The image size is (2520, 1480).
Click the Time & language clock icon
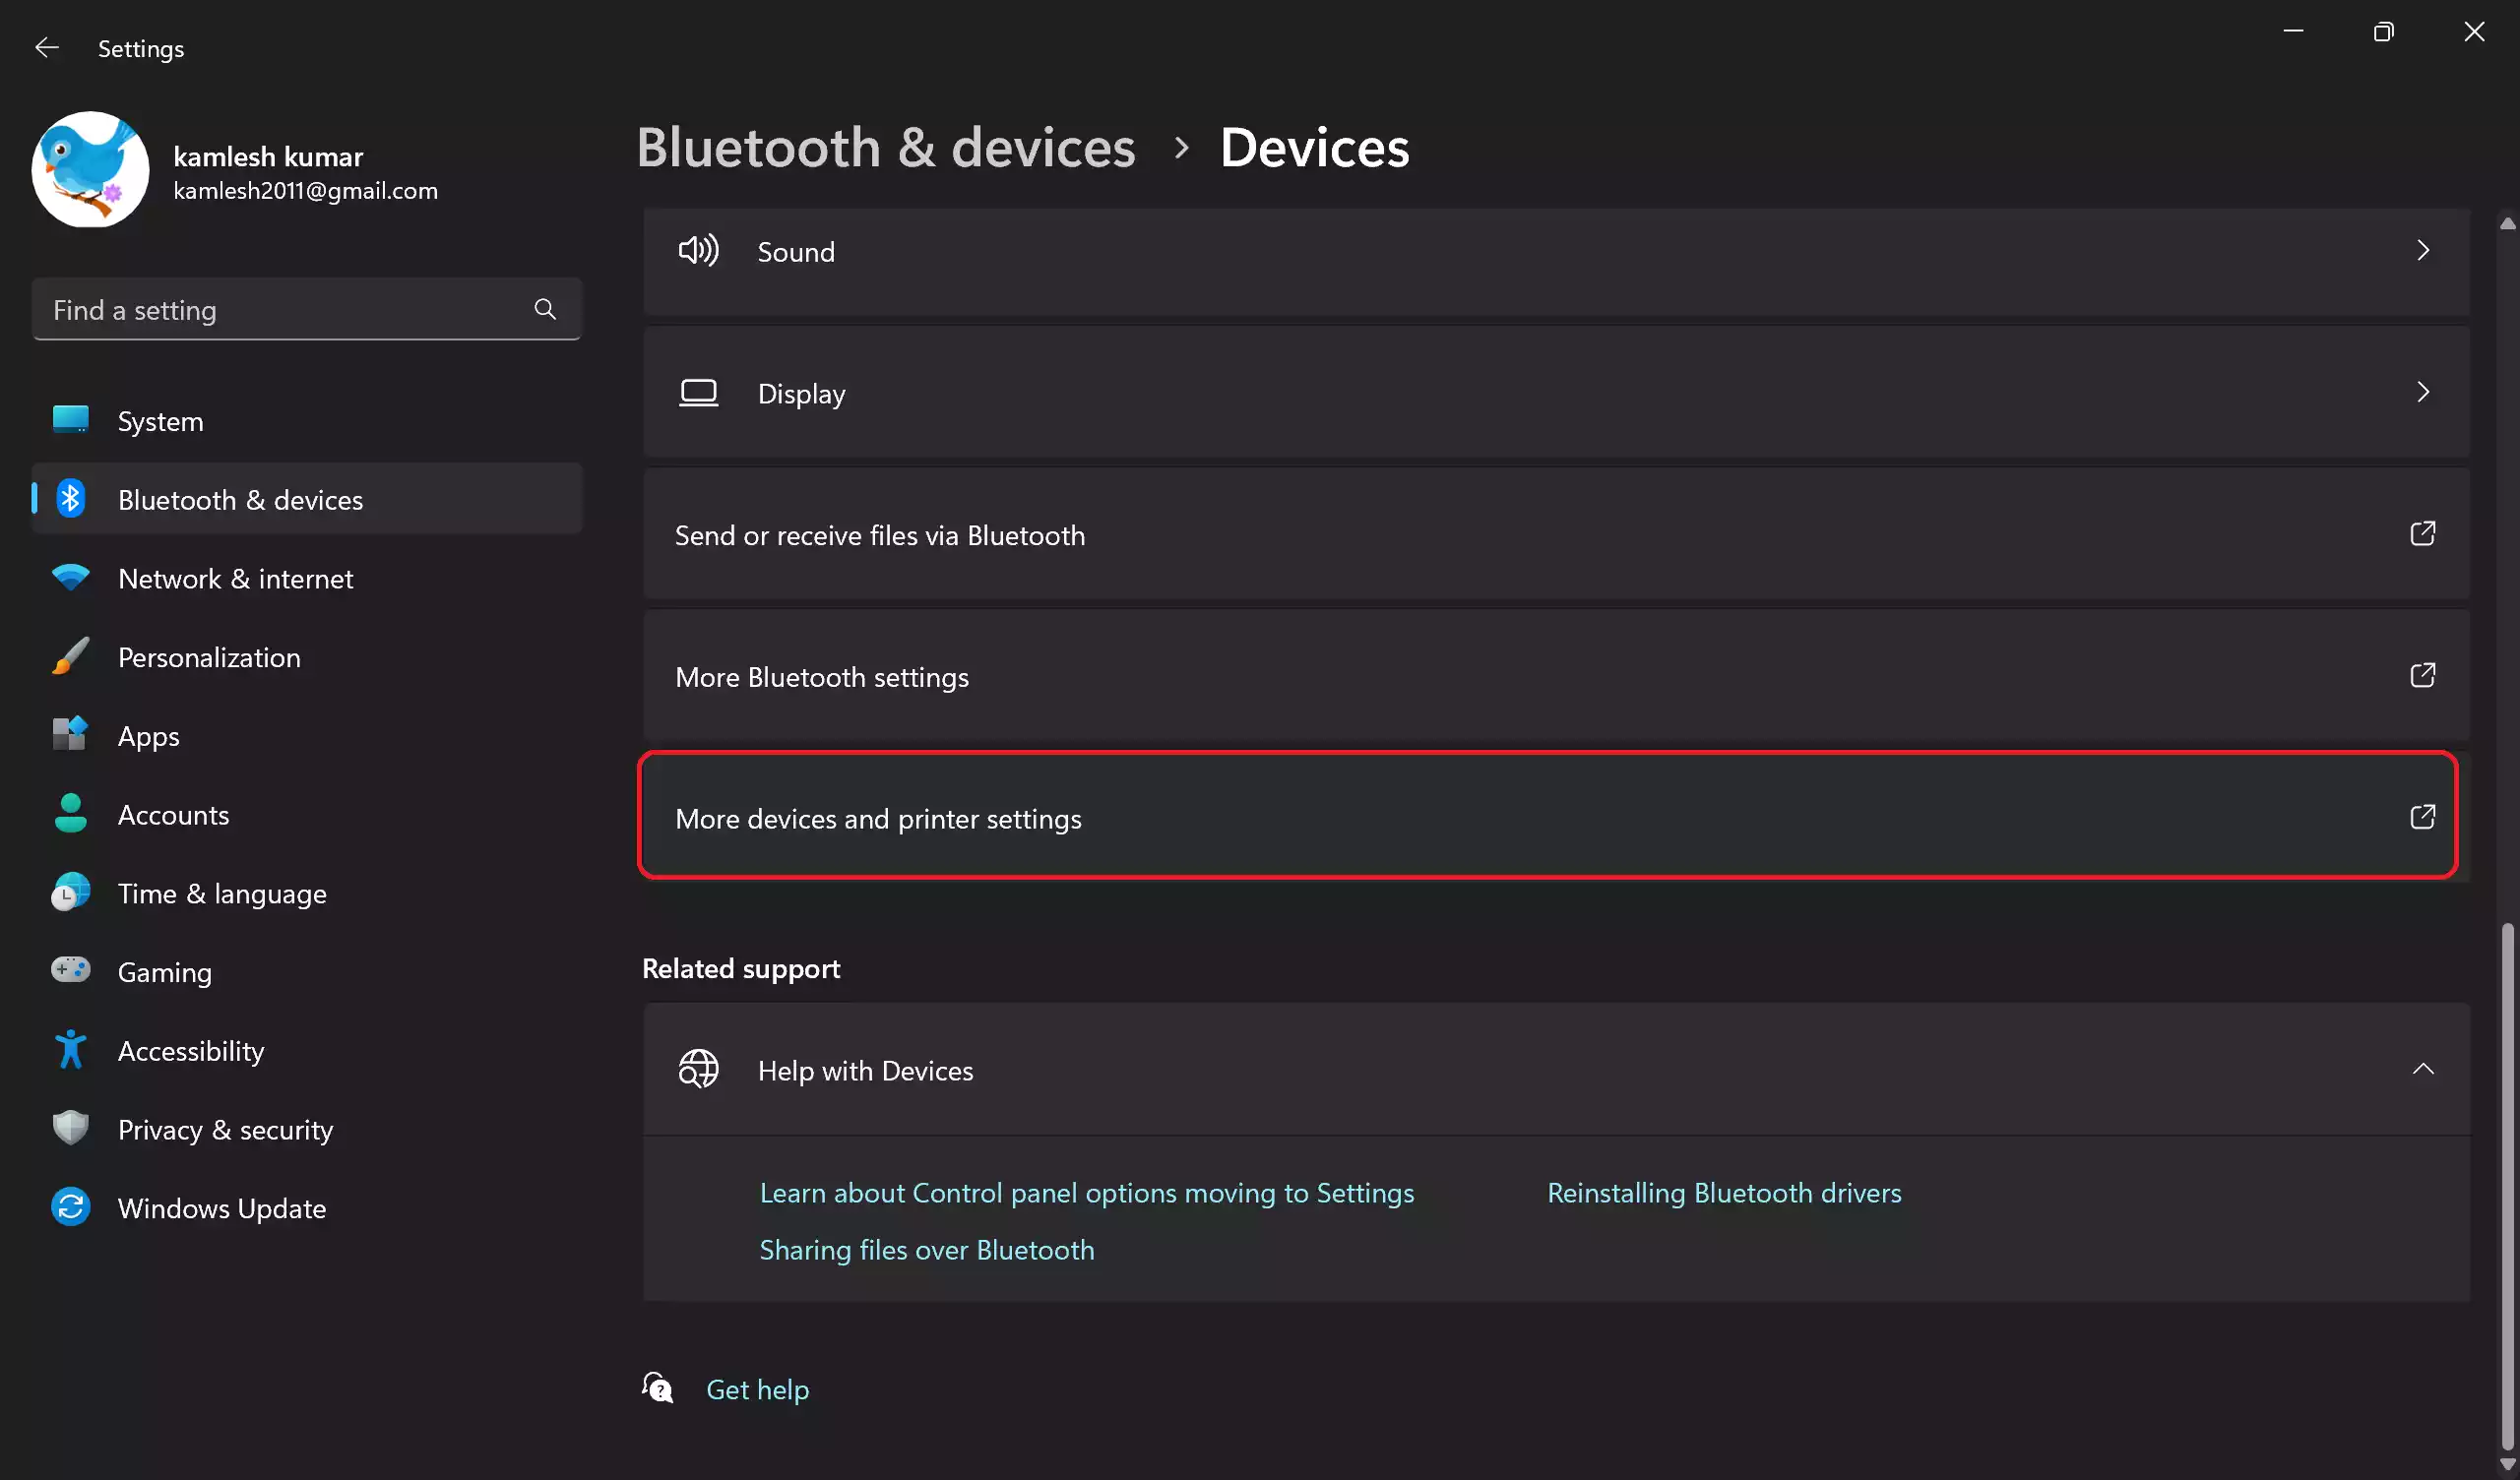[x=70, y=893]
